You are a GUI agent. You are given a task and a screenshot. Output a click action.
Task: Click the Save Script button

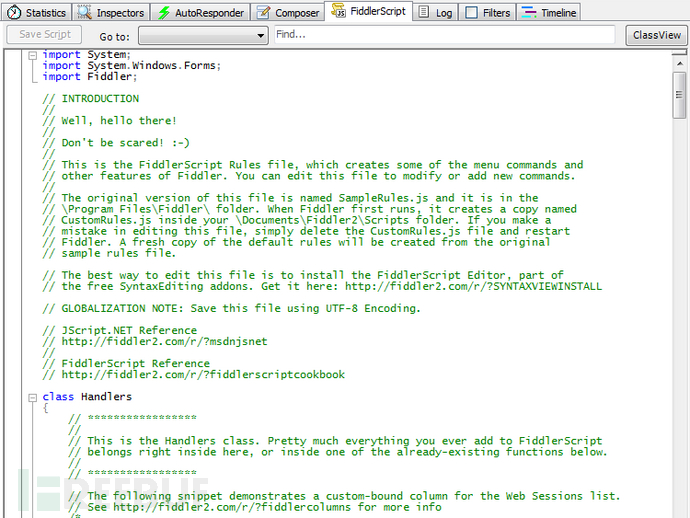(x=44, y=34)
